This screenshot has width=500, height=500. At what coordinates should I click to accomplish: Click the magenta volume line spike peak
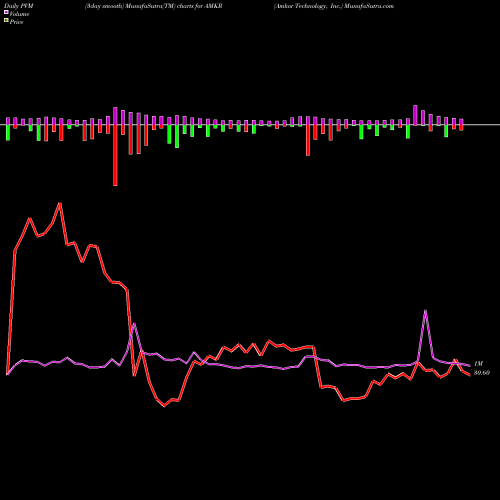click(425, 311)
